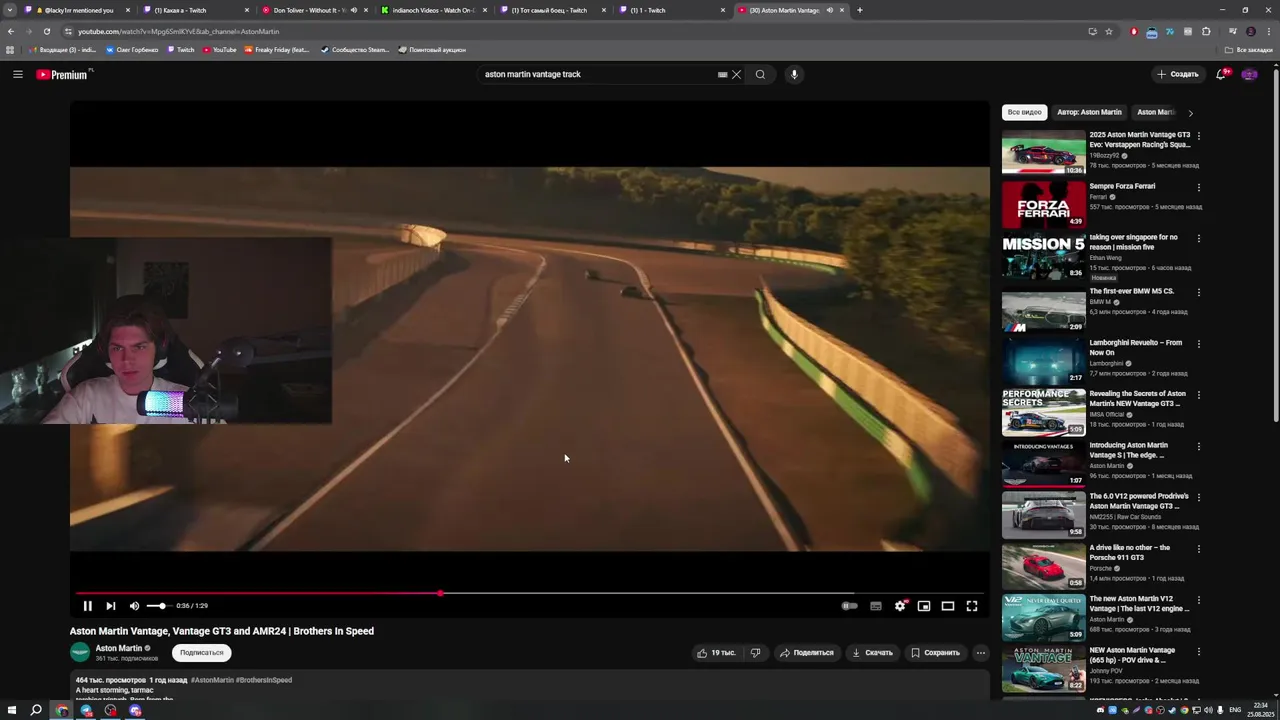Viewport: 1280px width, 720px height.
Task: Run search with magnifier button
Action: [760, 74]
